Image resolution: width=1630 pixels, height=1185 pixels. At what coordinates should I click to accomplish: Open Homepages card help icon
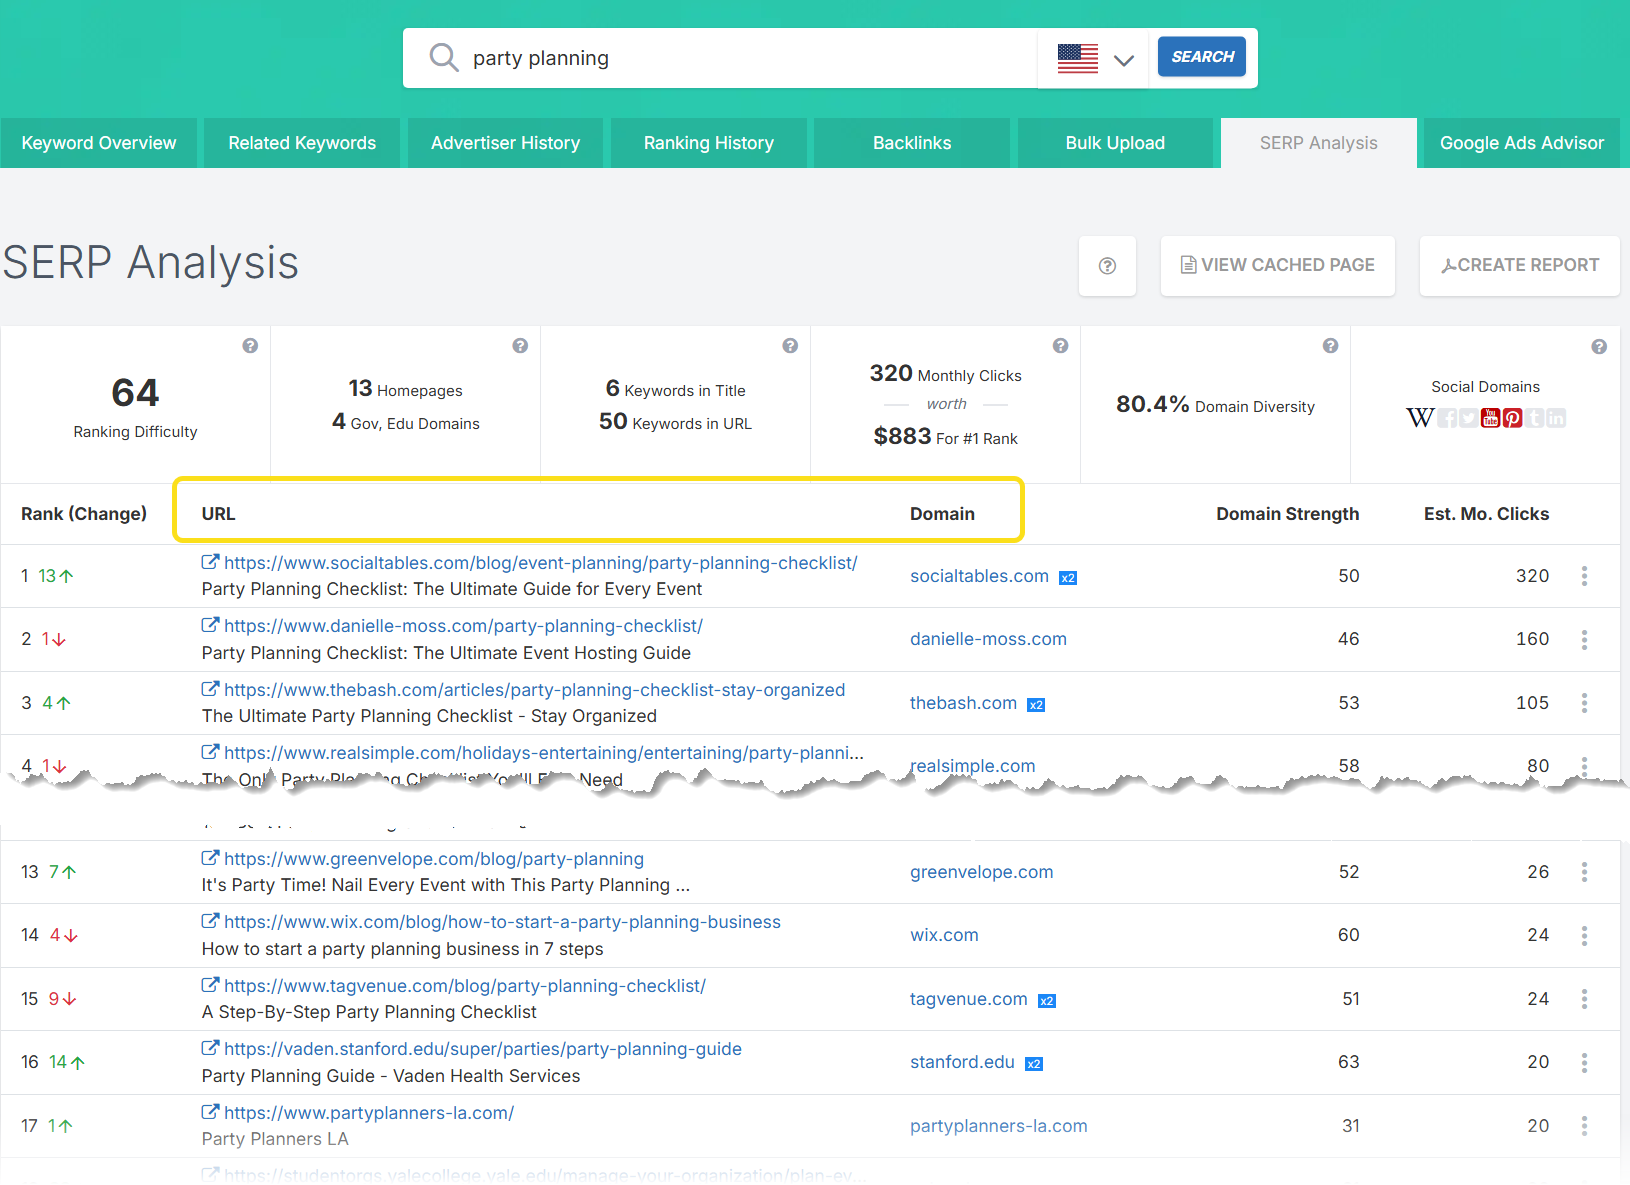click(x=520, y=346)
